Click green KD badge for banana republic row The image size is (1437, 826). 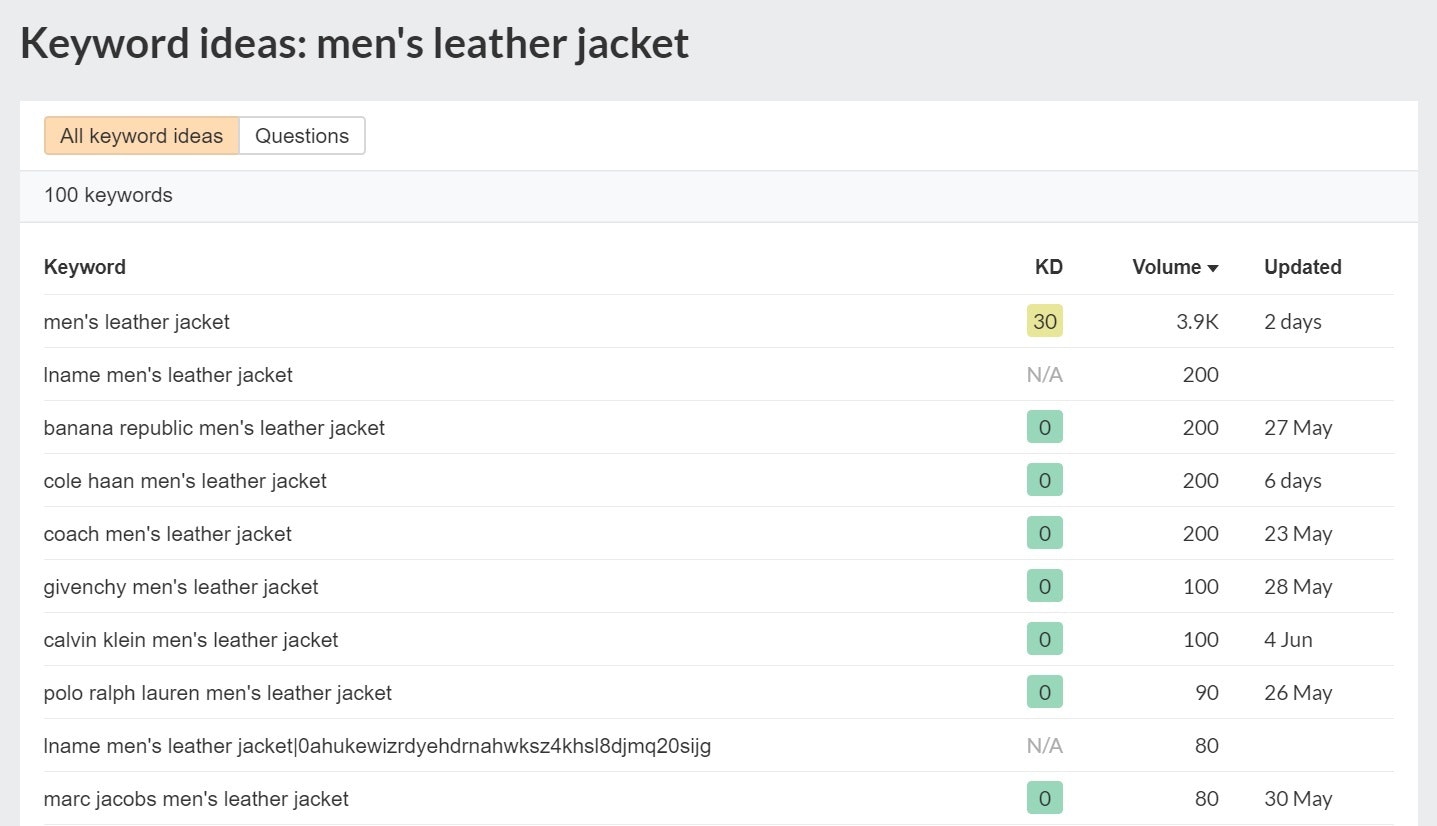point(1044,428)
